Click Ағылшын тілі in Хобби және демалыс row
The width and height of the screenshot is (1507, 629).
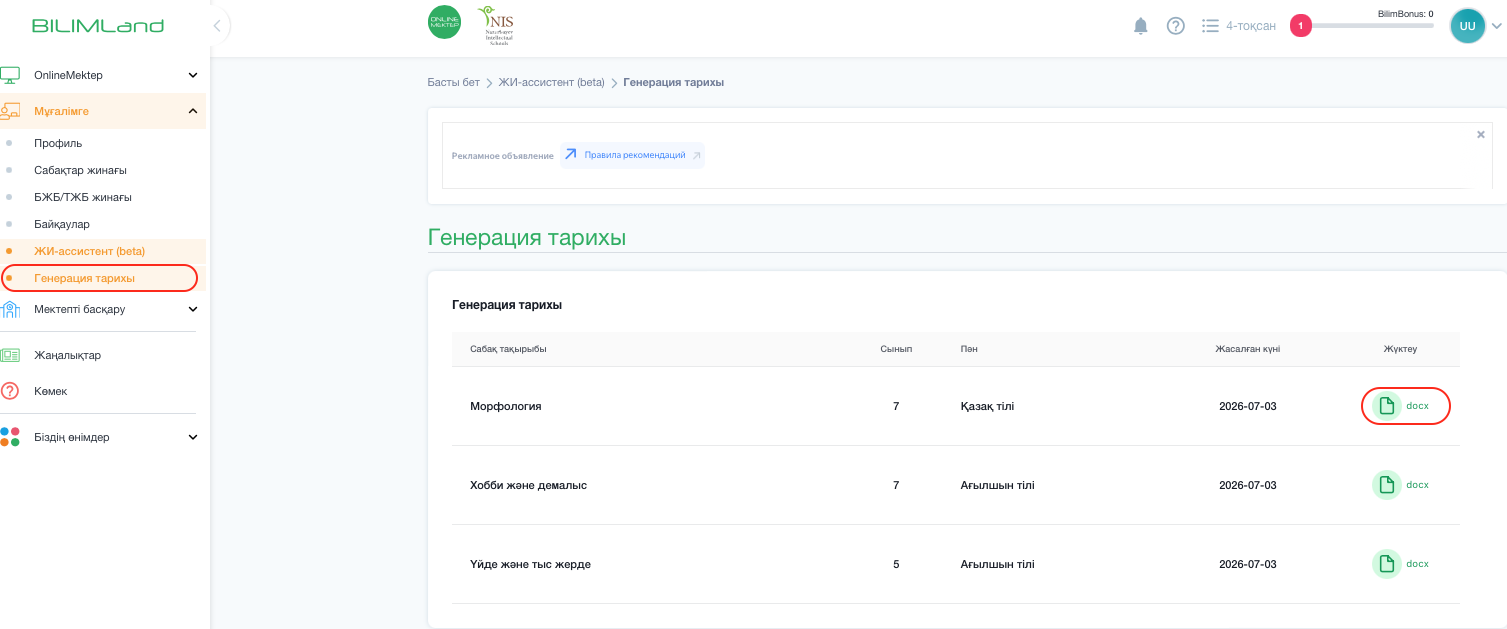coord(997,485)
